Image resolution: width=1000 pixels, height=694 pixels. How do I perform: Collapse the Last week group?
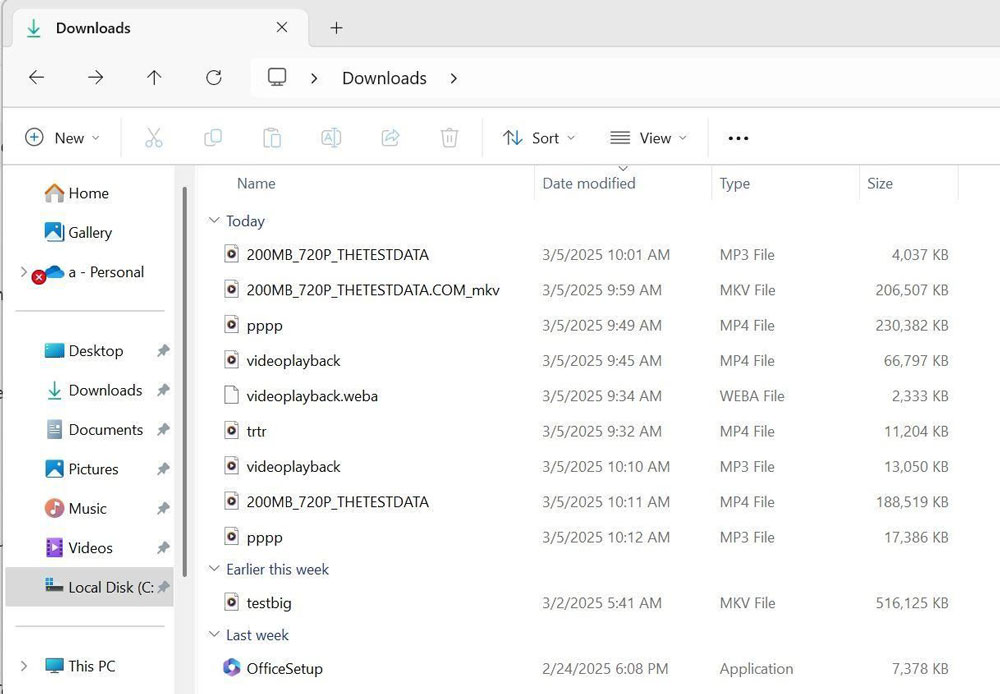tap(214, 635)
